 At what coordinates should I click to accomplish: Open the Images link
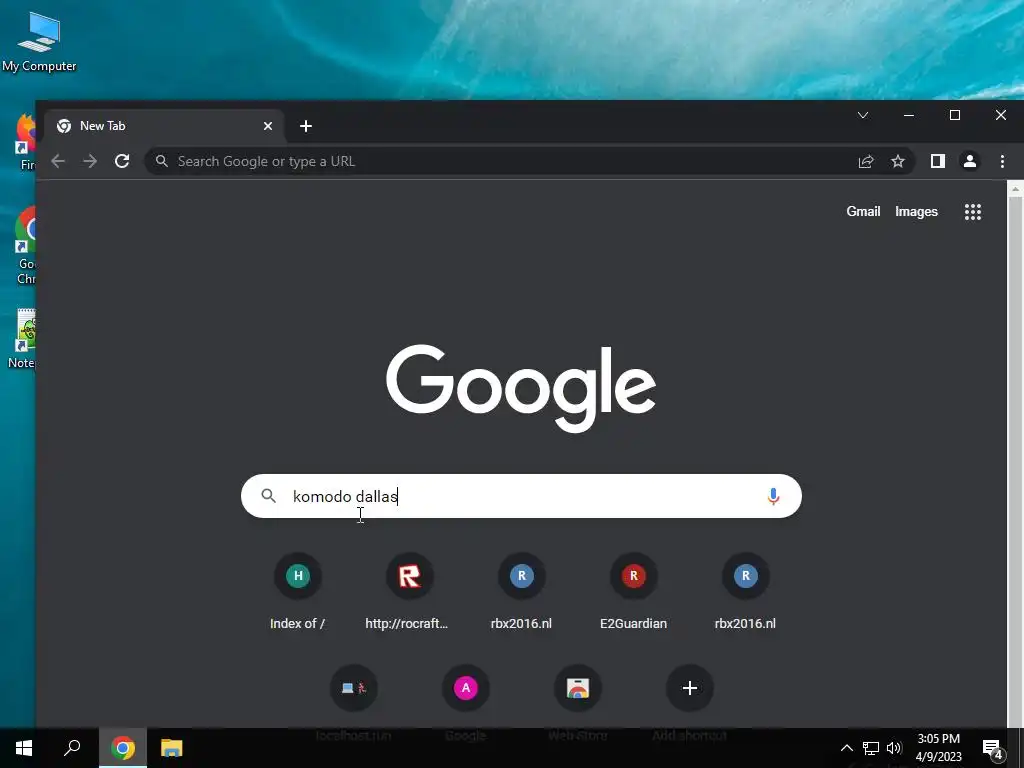tap(916, 212)
